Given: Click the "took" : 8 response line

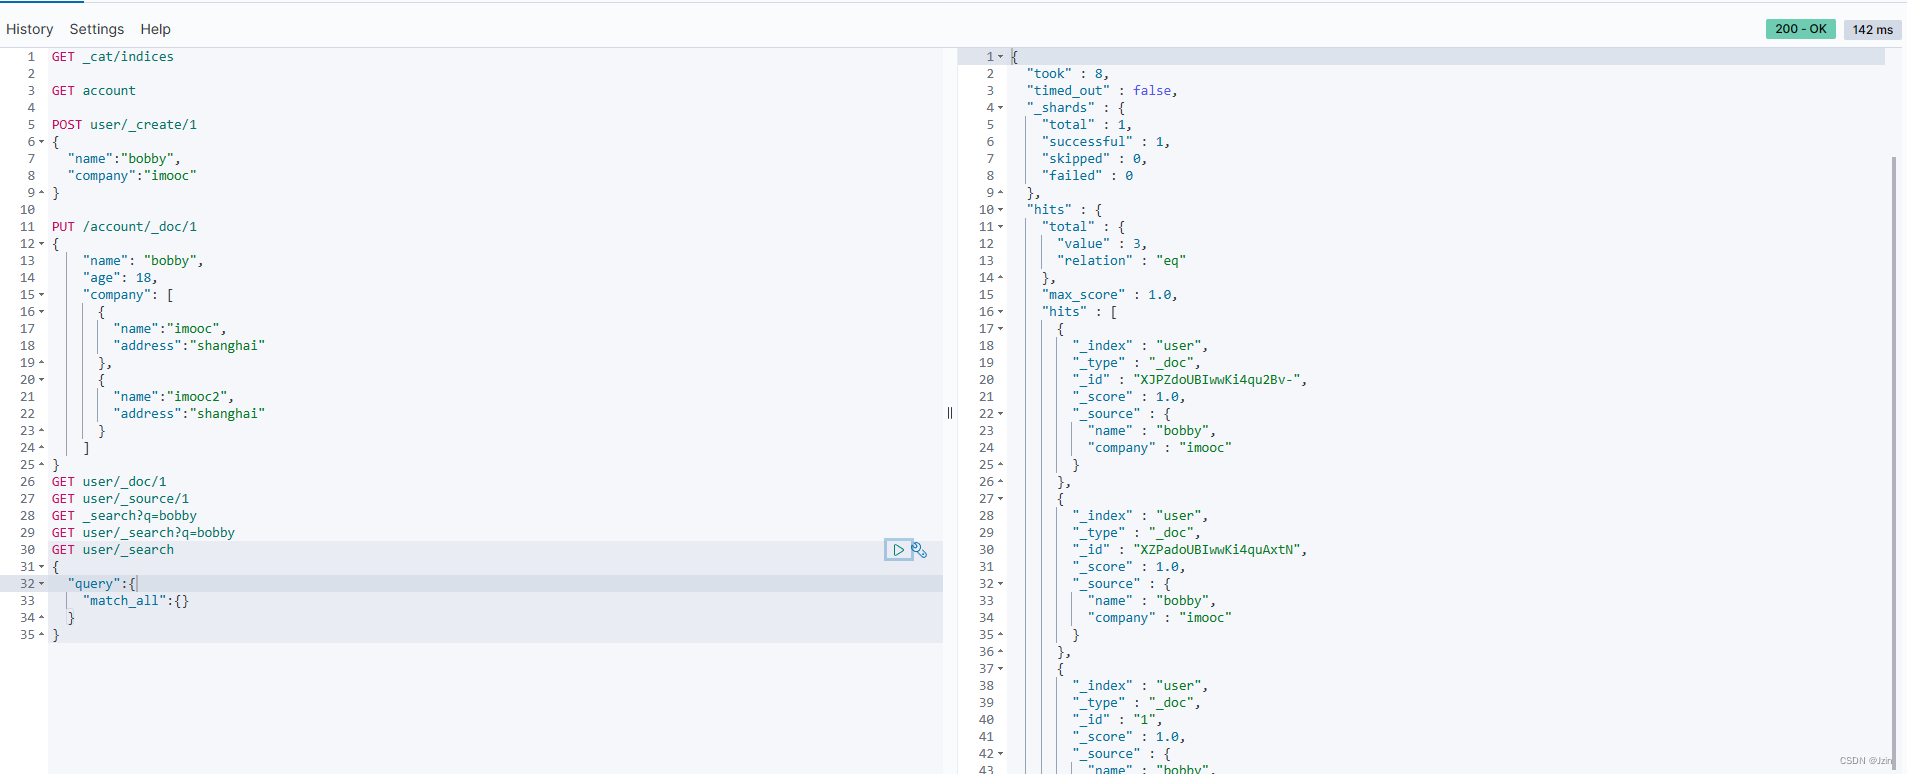Looking at the screenshot, I should pos(1068,74).
